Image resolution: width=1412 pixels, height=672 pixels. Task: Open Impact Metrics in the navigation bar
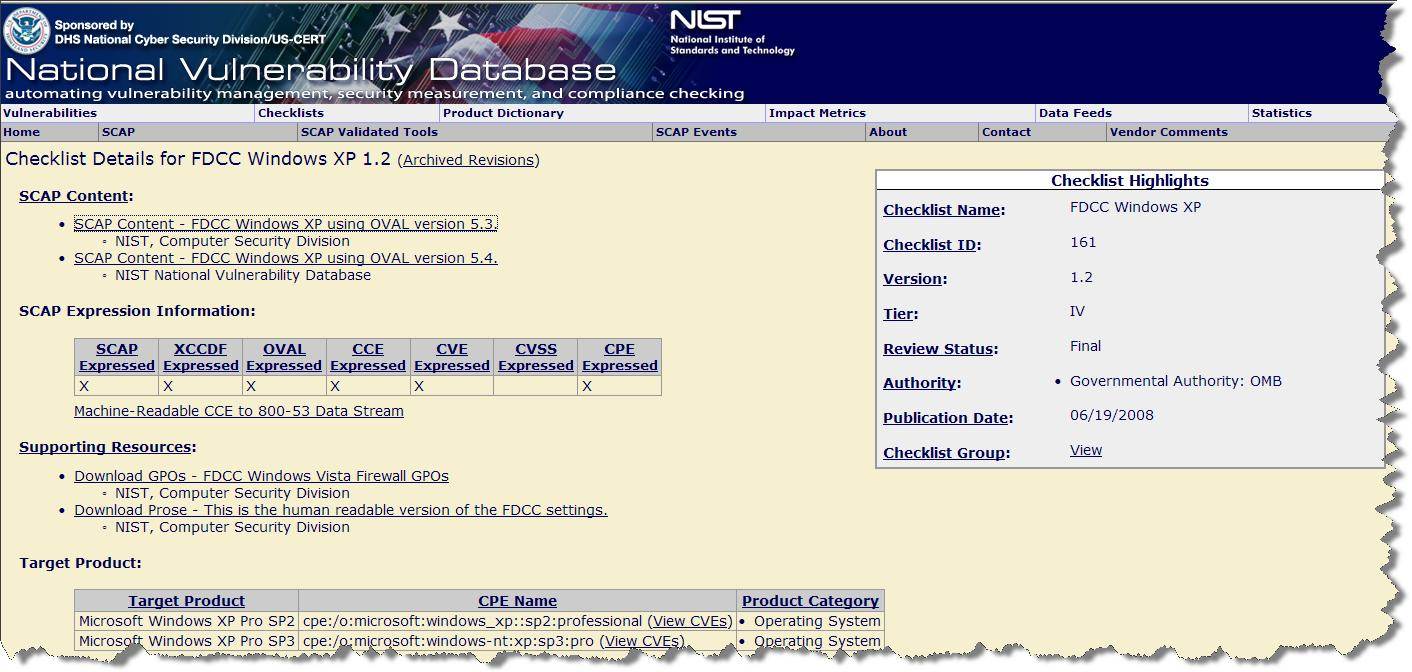click(x=817, y=113)
